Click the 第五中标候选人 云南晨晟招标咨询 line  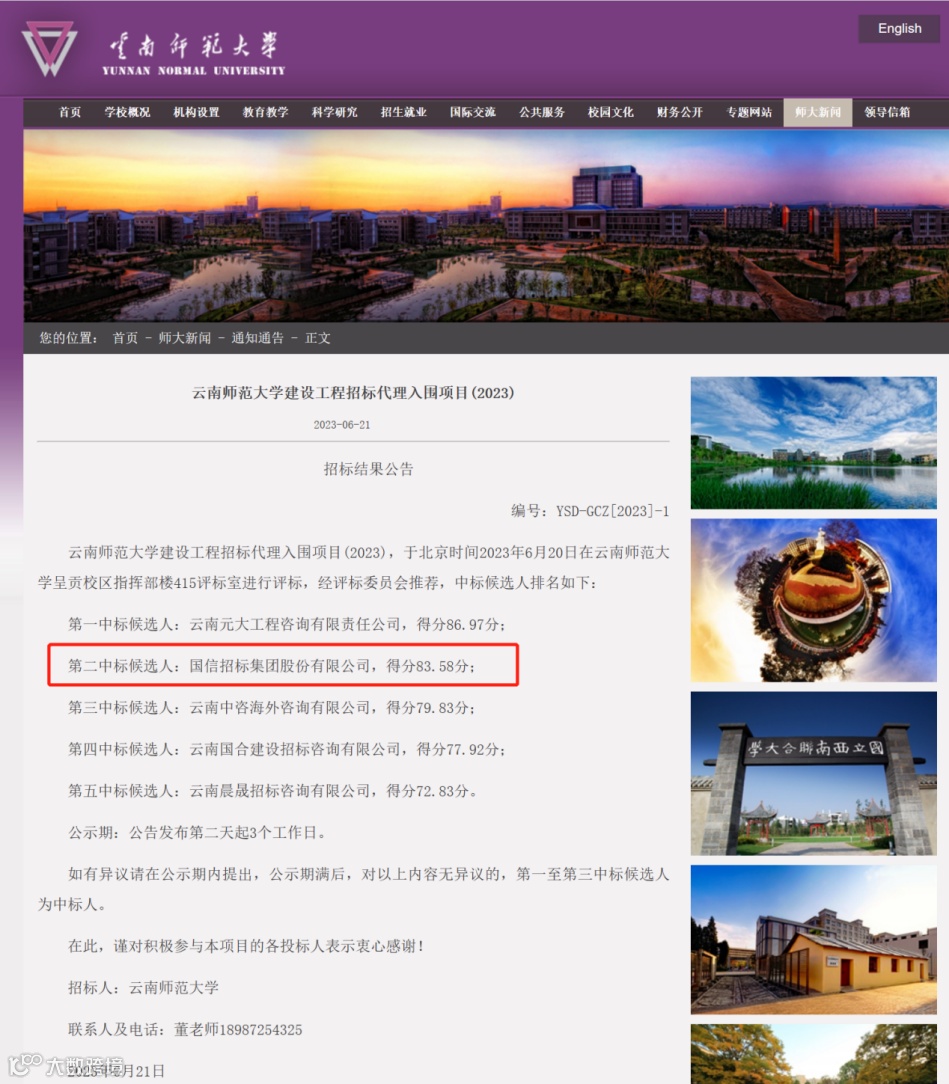[x=272, y=790]
